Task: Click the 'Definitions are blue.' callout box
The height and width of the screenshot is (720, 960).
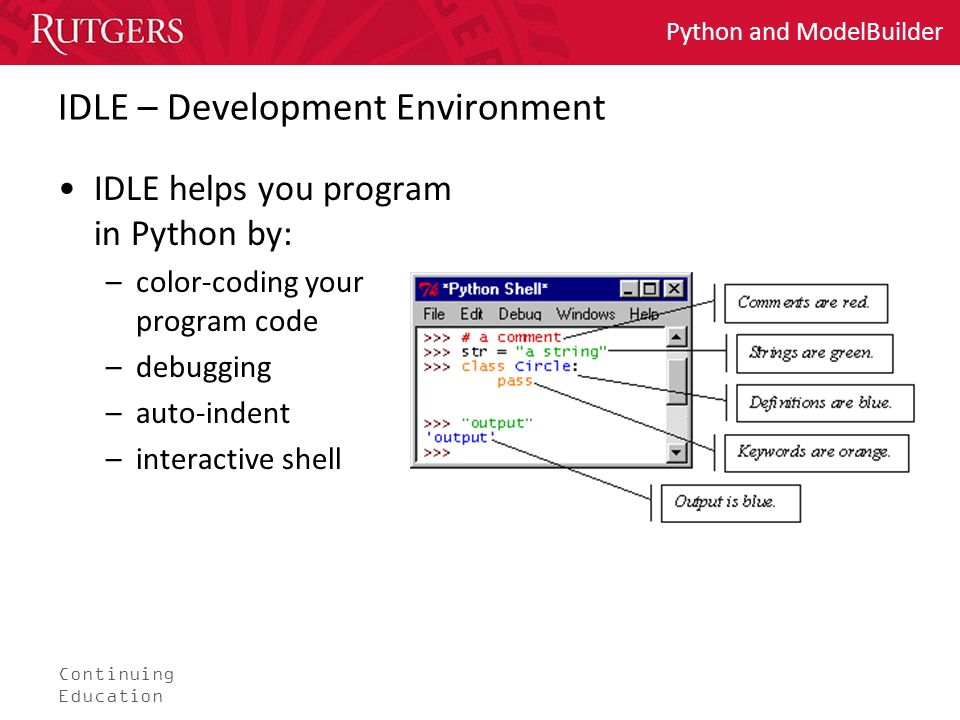Action: pyautogui.click(x=825, y=403)
